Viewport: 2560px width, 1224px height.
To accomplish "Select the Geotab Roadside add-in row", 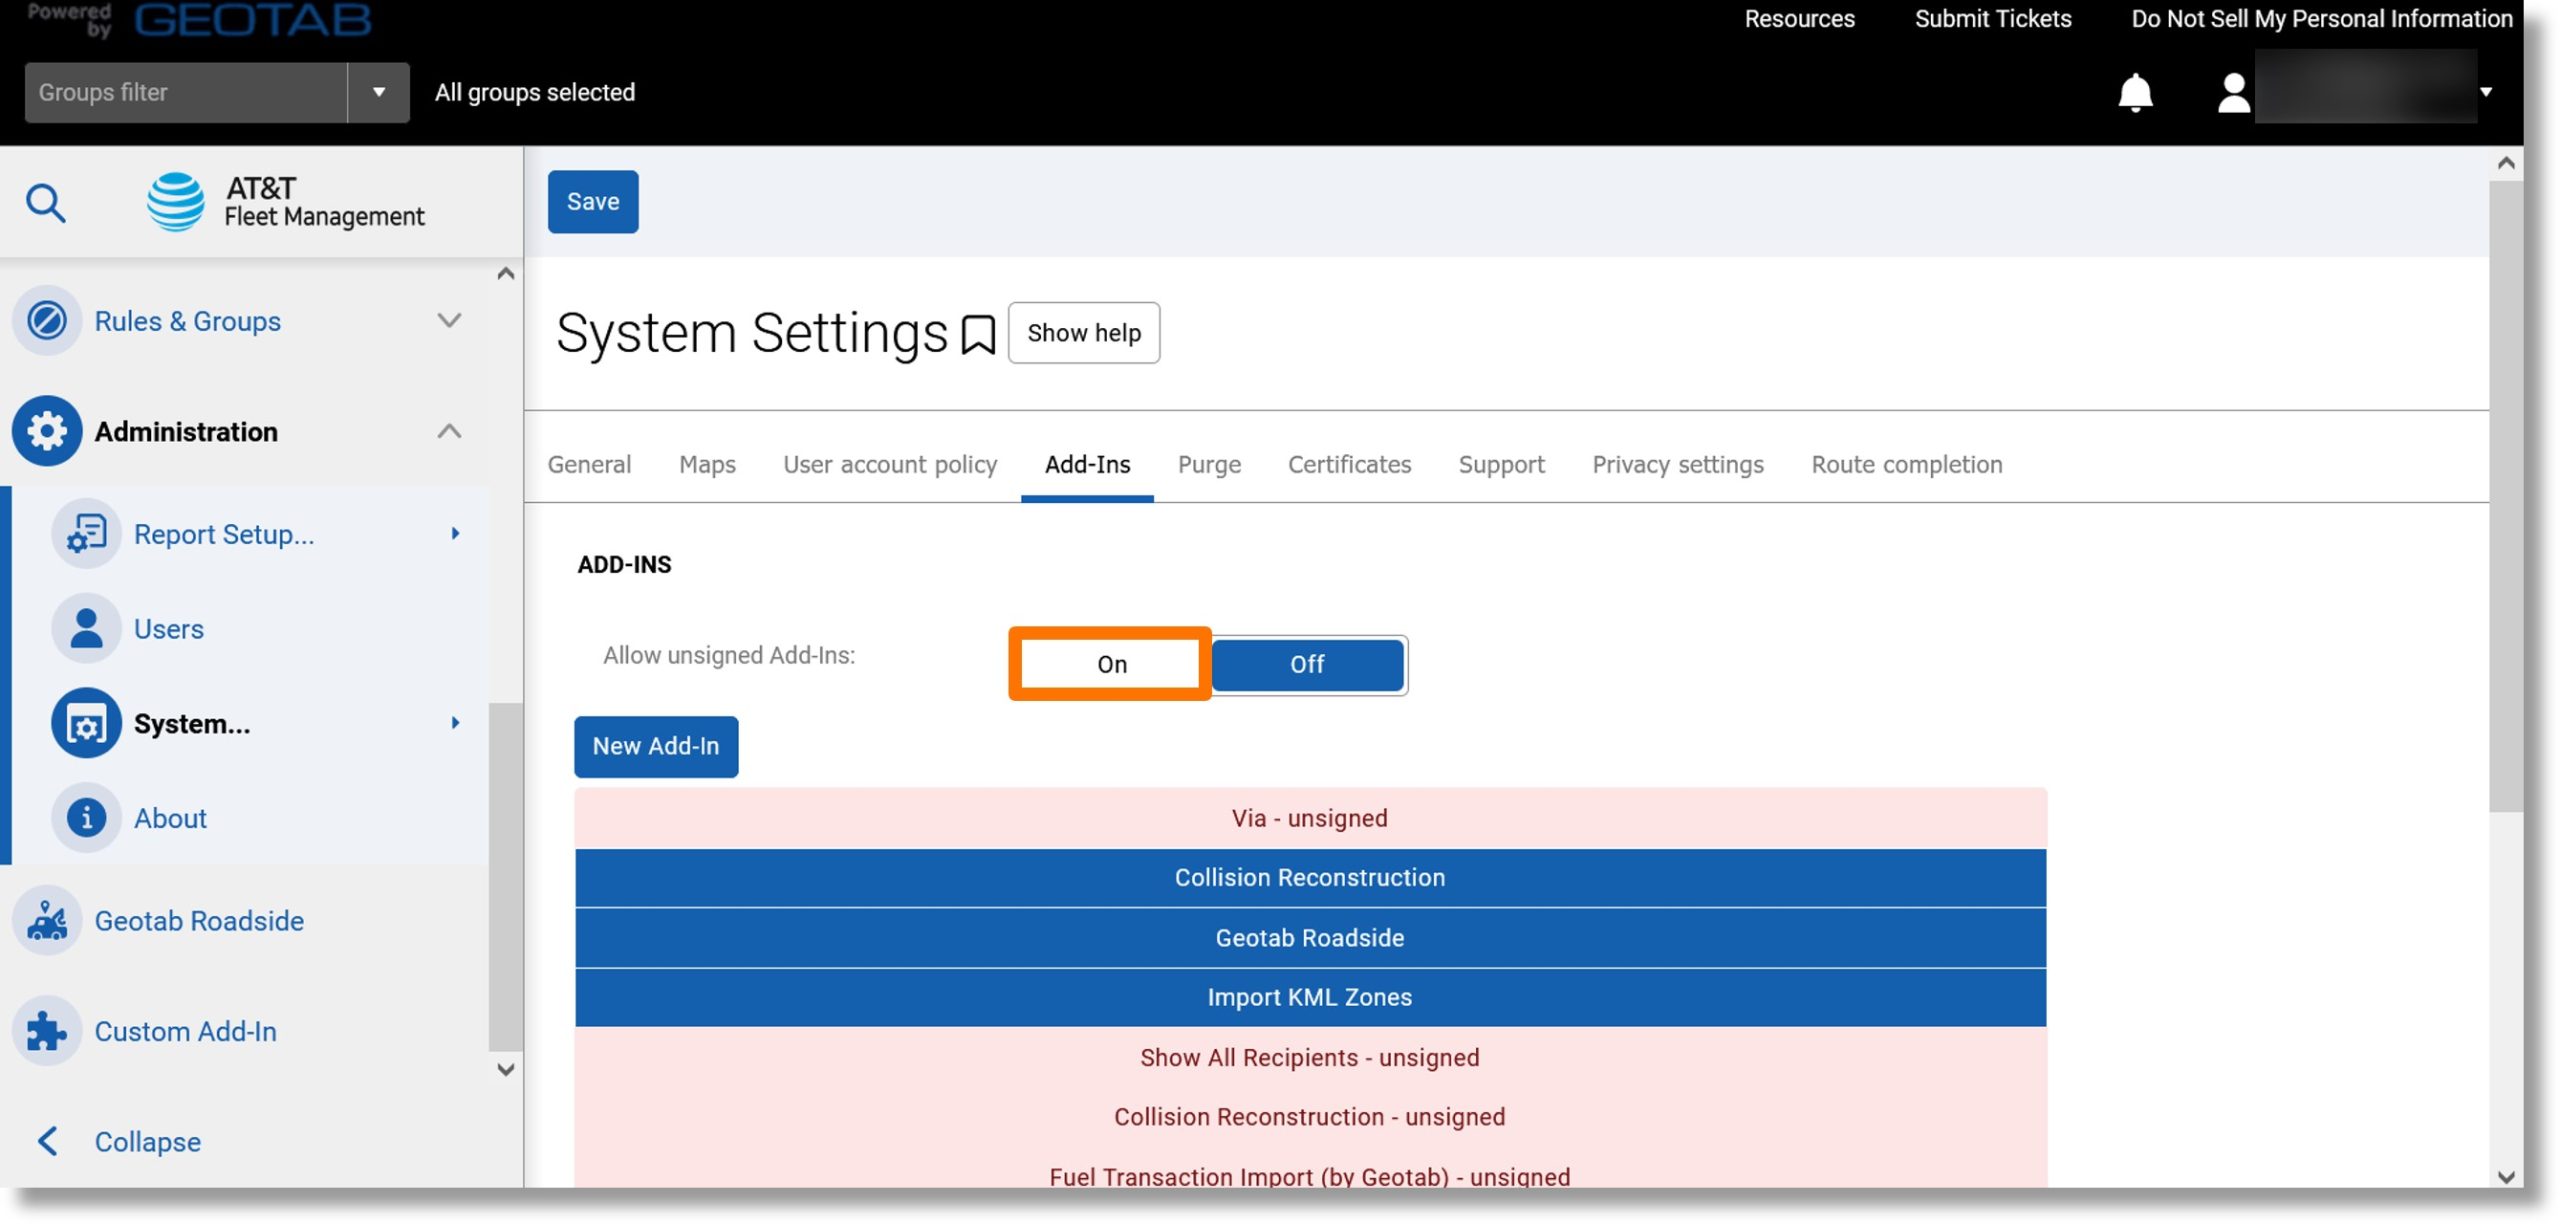I will 1310,938.
